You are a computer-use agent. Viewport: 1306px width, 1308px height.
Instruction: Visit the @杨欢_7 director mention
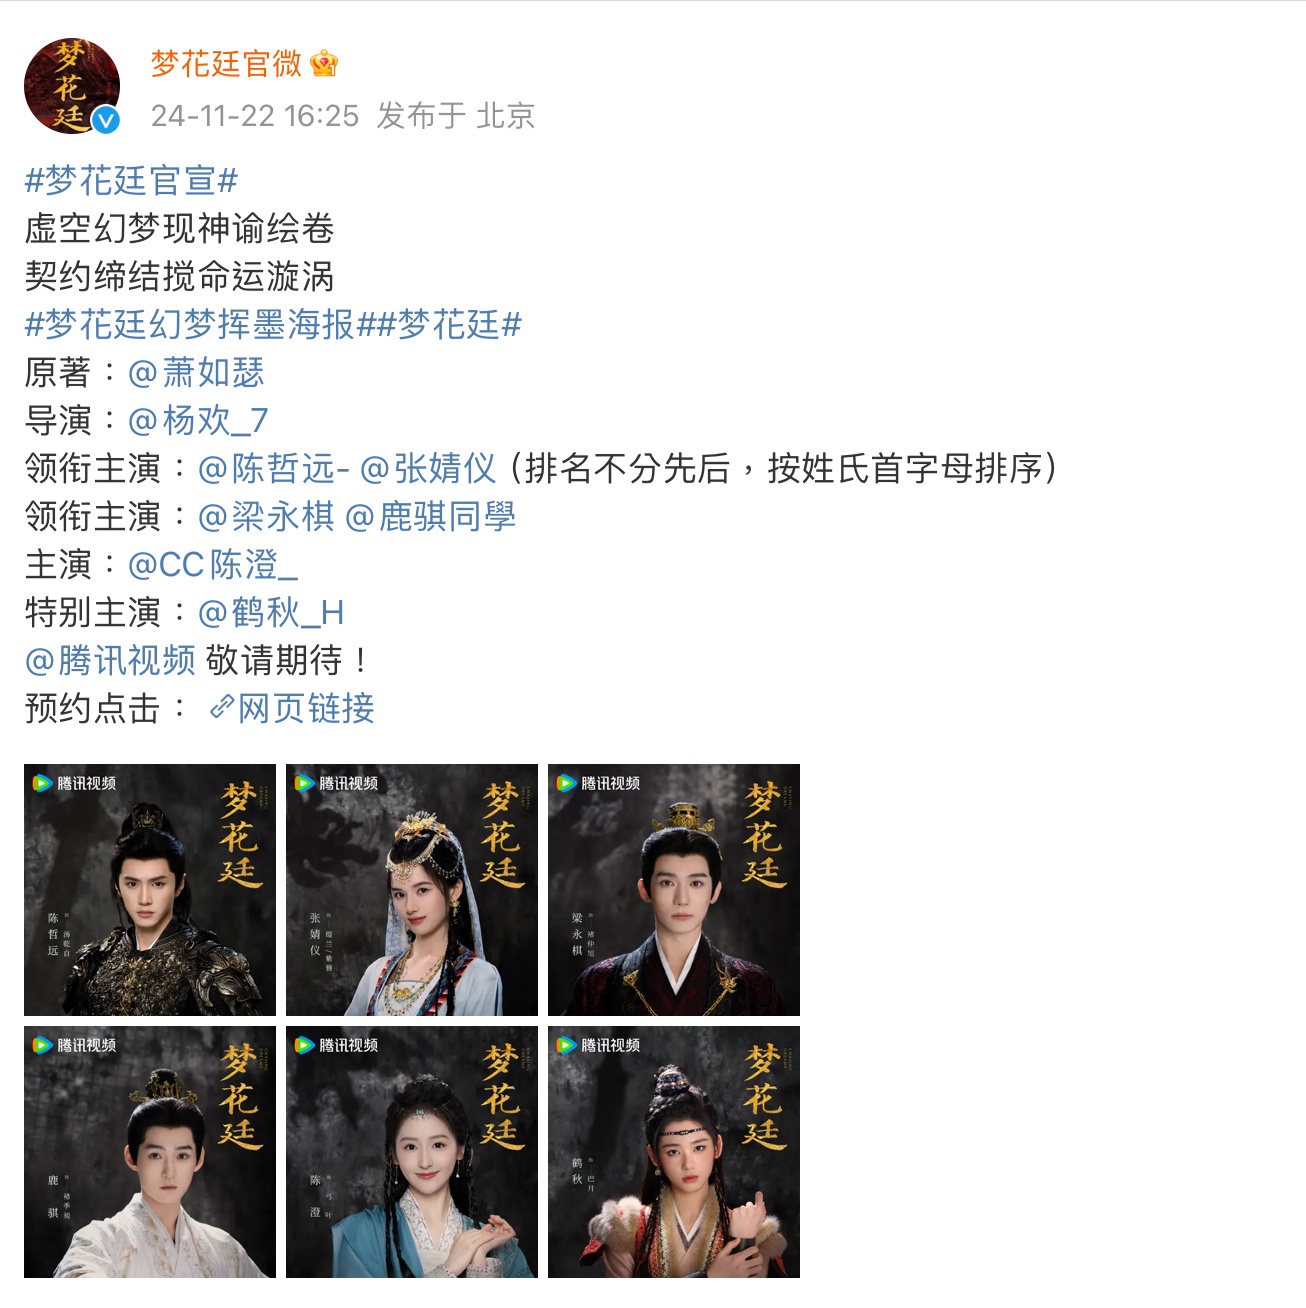pos(198,421)
